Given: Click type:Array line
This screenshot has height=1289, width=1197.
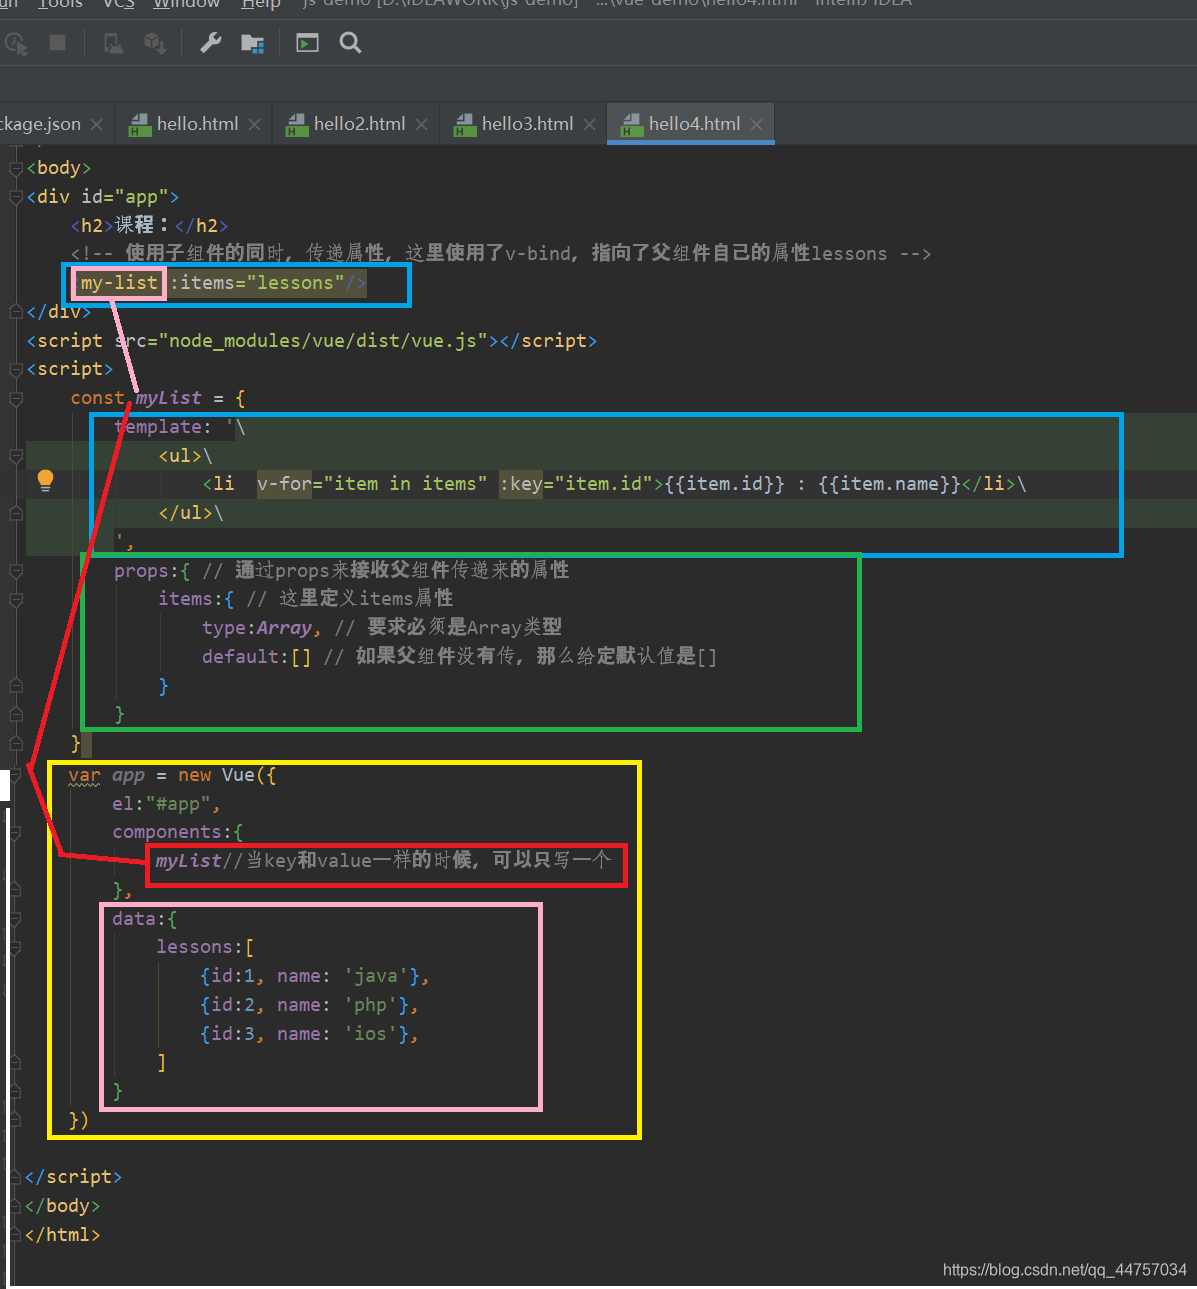Looking at the screenshot, I should pyautogui.click(x=261, y=628).
